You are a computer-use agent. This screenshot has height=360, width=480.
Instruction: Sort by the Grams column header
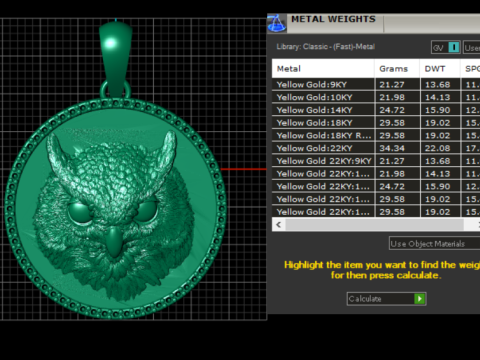(397, 69)
